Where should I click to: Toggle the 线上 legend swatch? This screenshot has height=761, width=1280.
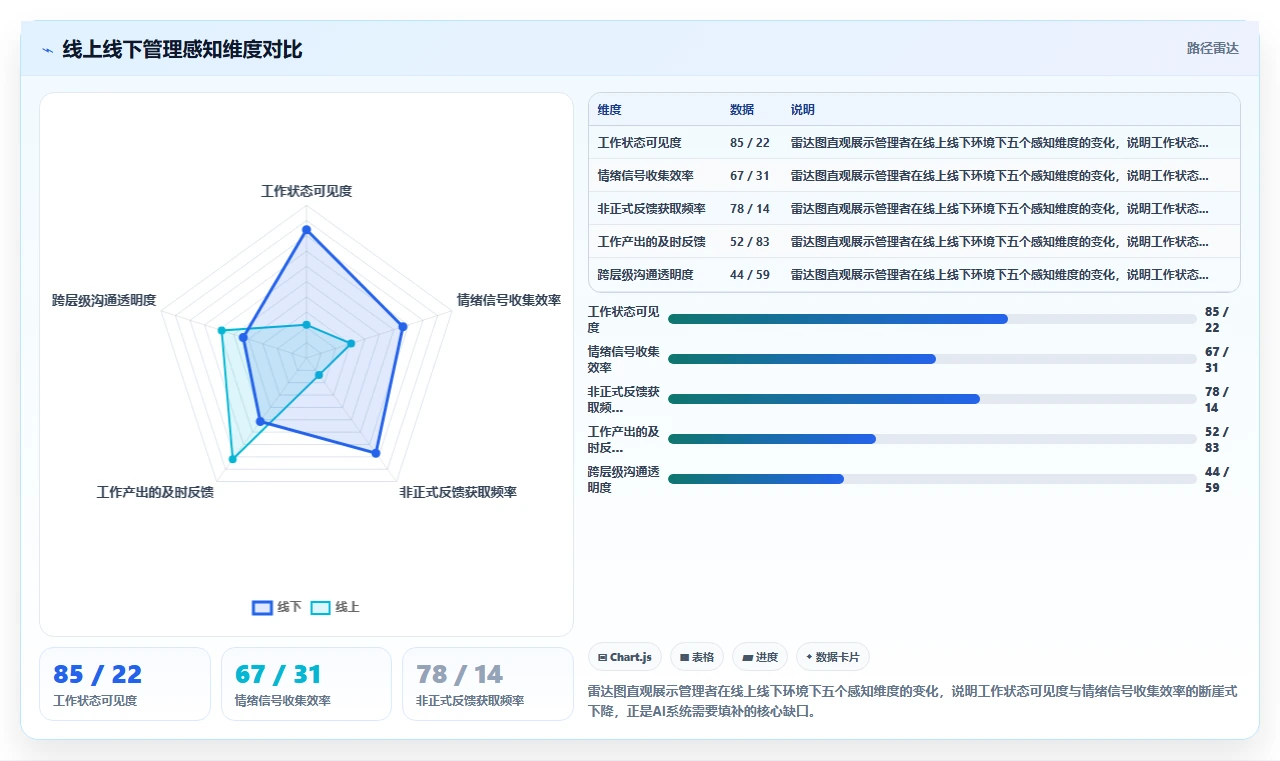pos(320,607)
